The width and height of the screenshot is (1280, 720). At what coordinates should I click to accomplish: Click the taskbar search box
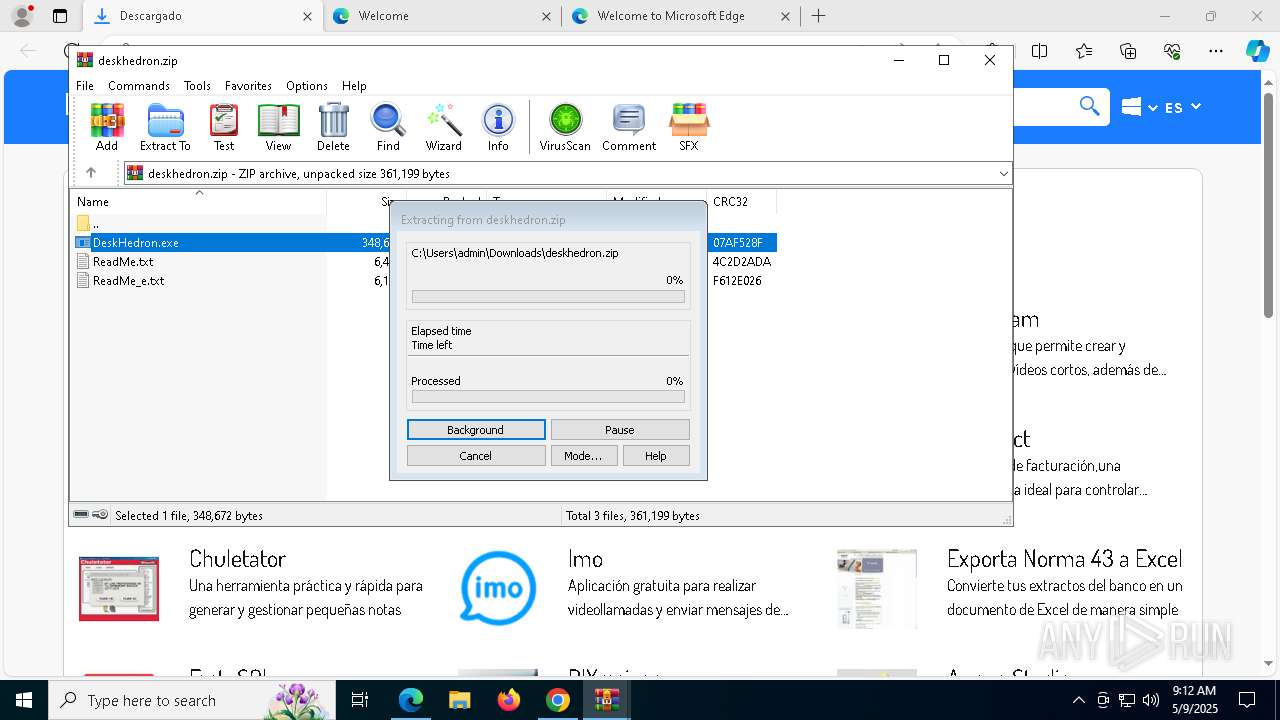pyautogui.click(x=190, y=700)
